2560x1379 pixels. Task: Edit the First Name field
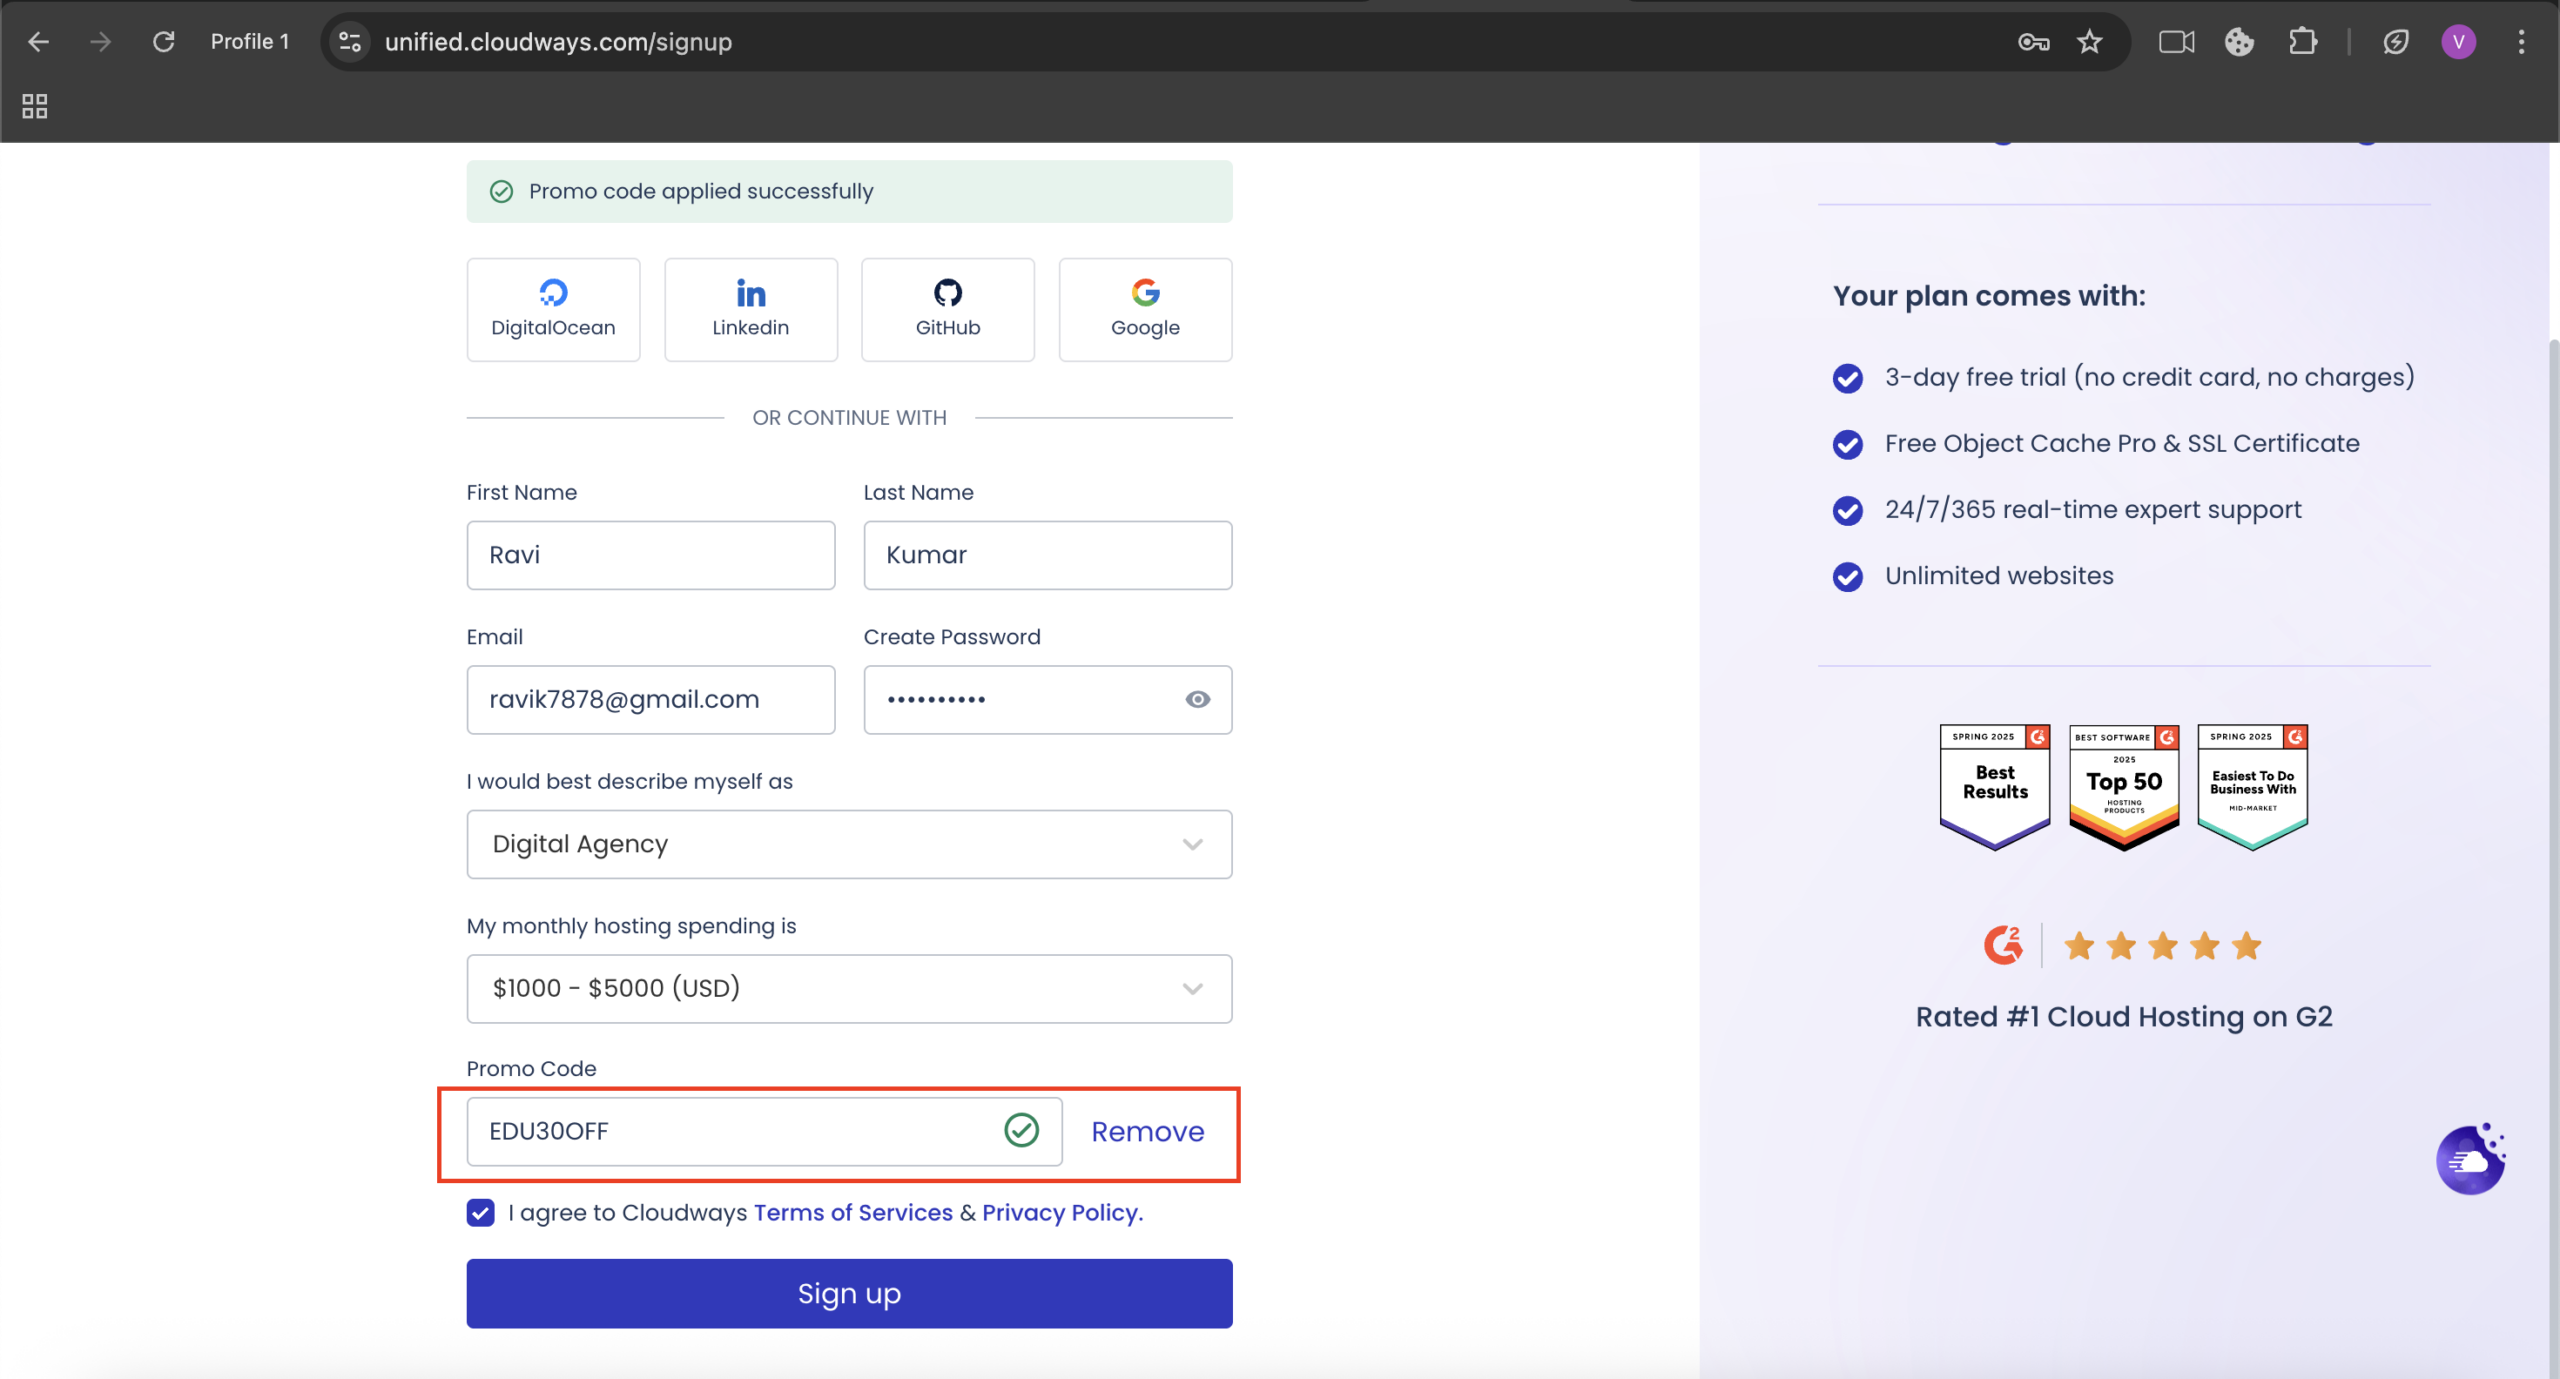tap(651, 555)
